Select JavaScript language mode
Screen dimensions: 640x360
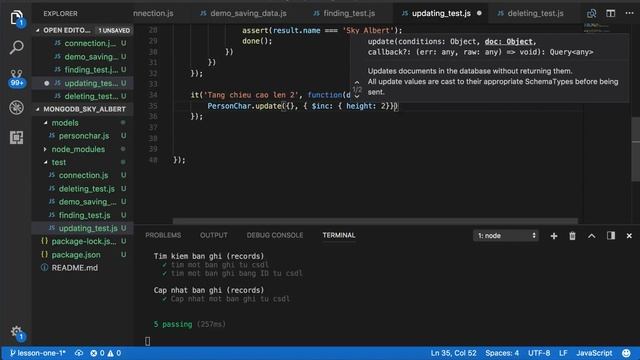tap(594, 353)
